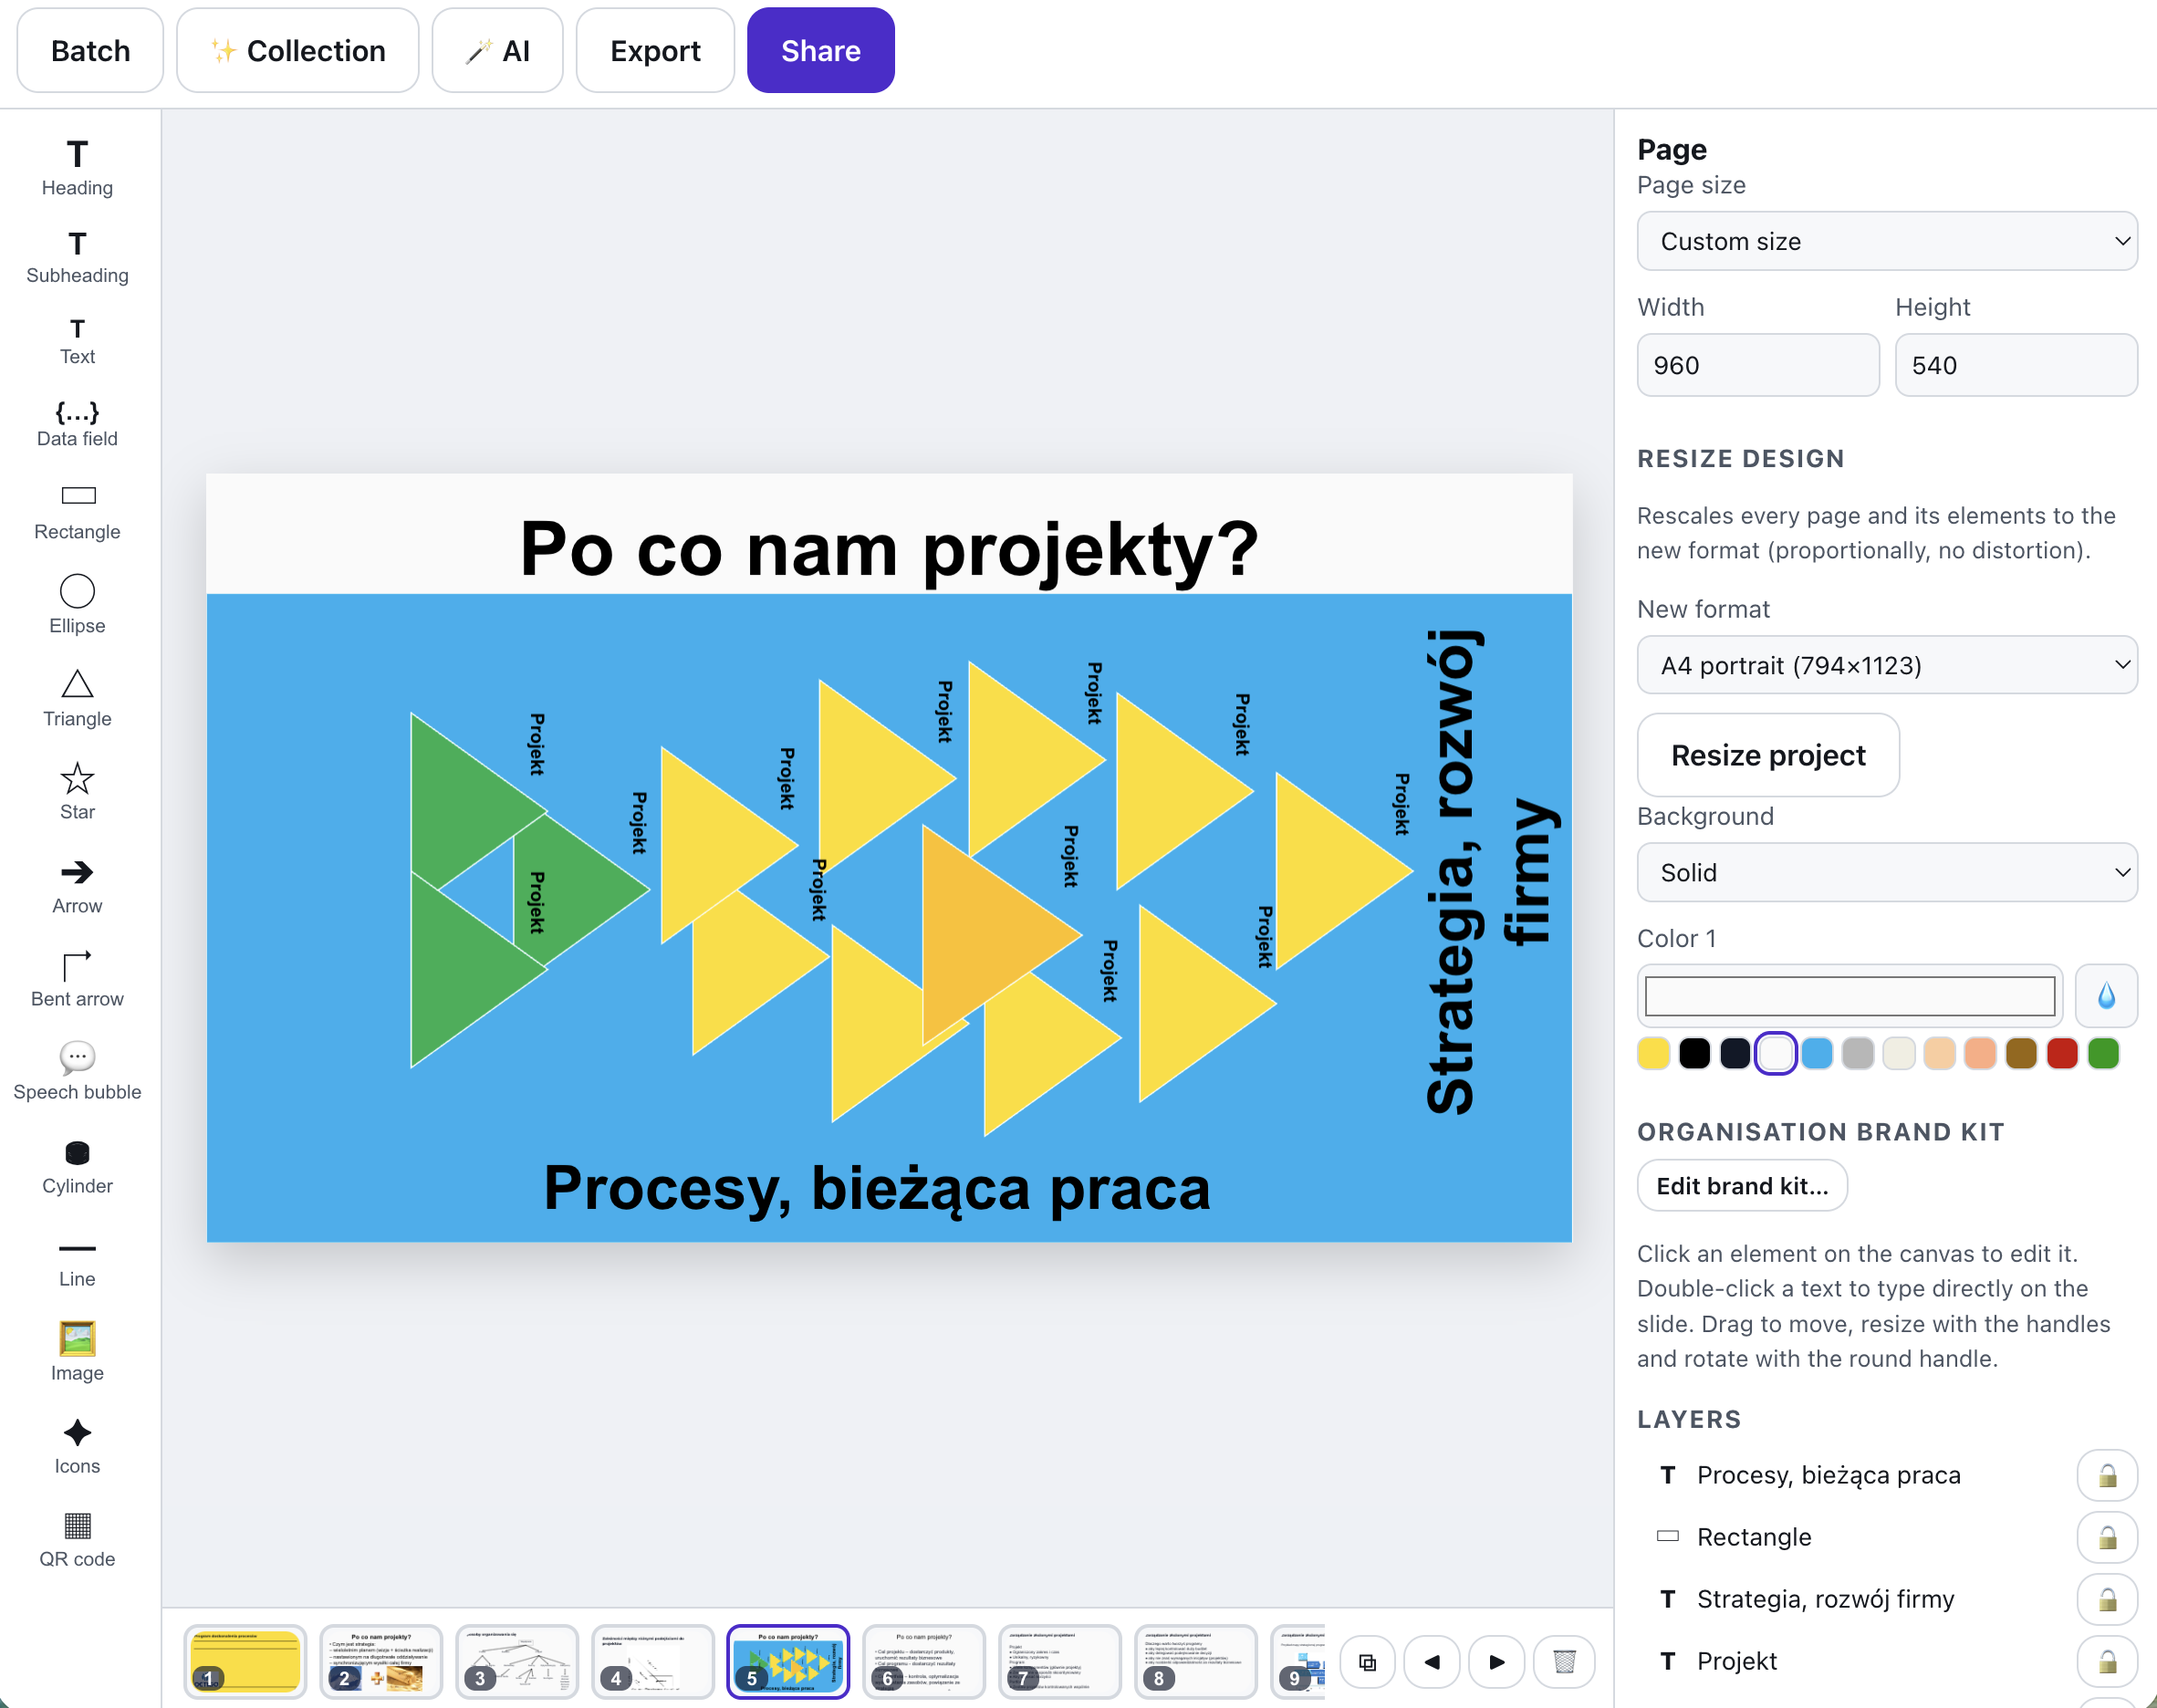2157x1708 pixels.
Task: Choose the Ellipse shape tool
Action: coord(77,605)
